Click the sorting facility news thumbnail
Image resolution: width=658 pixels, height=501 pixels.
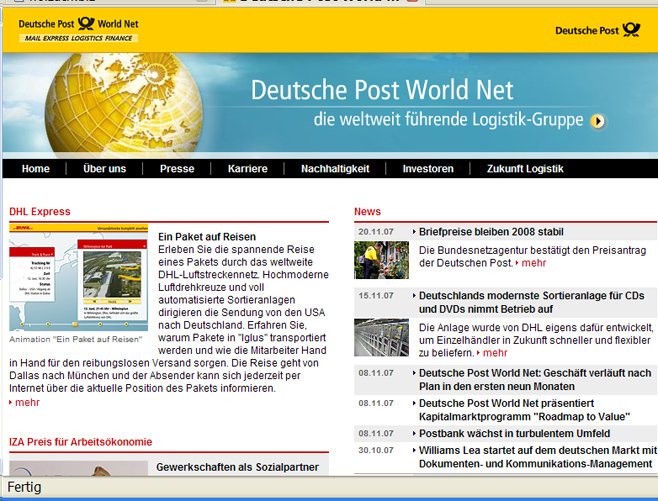tap(381, 337)
